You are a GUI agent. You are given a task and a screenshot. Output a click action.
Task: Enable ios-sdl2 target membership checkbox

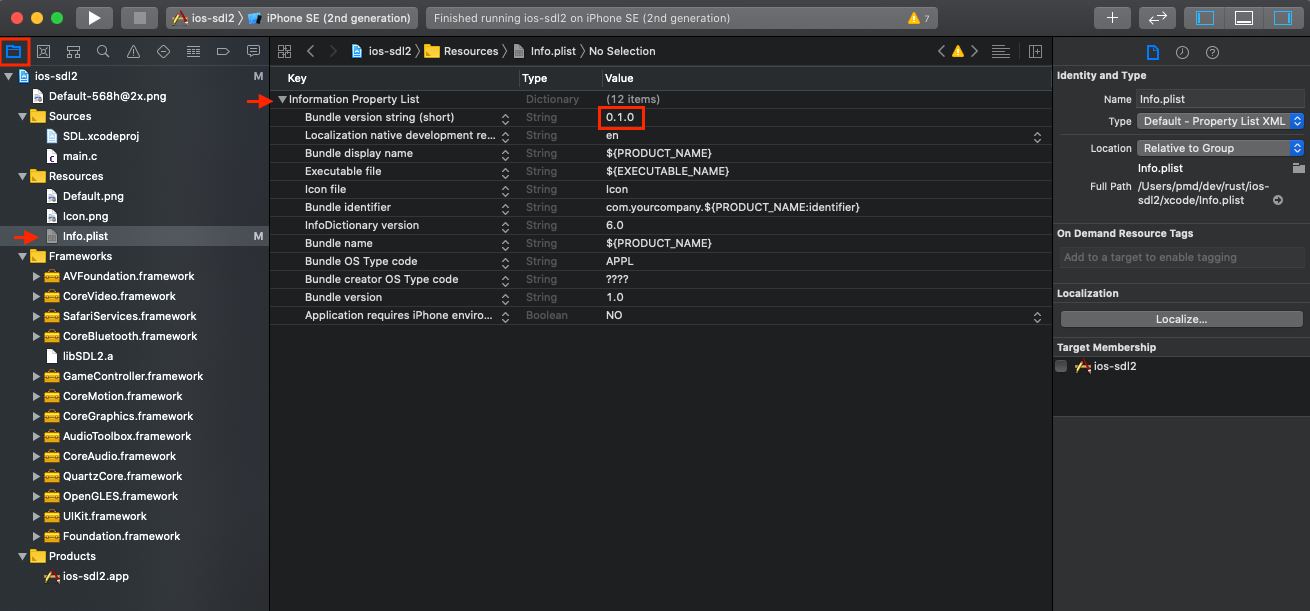click(x=1061, y=366)
